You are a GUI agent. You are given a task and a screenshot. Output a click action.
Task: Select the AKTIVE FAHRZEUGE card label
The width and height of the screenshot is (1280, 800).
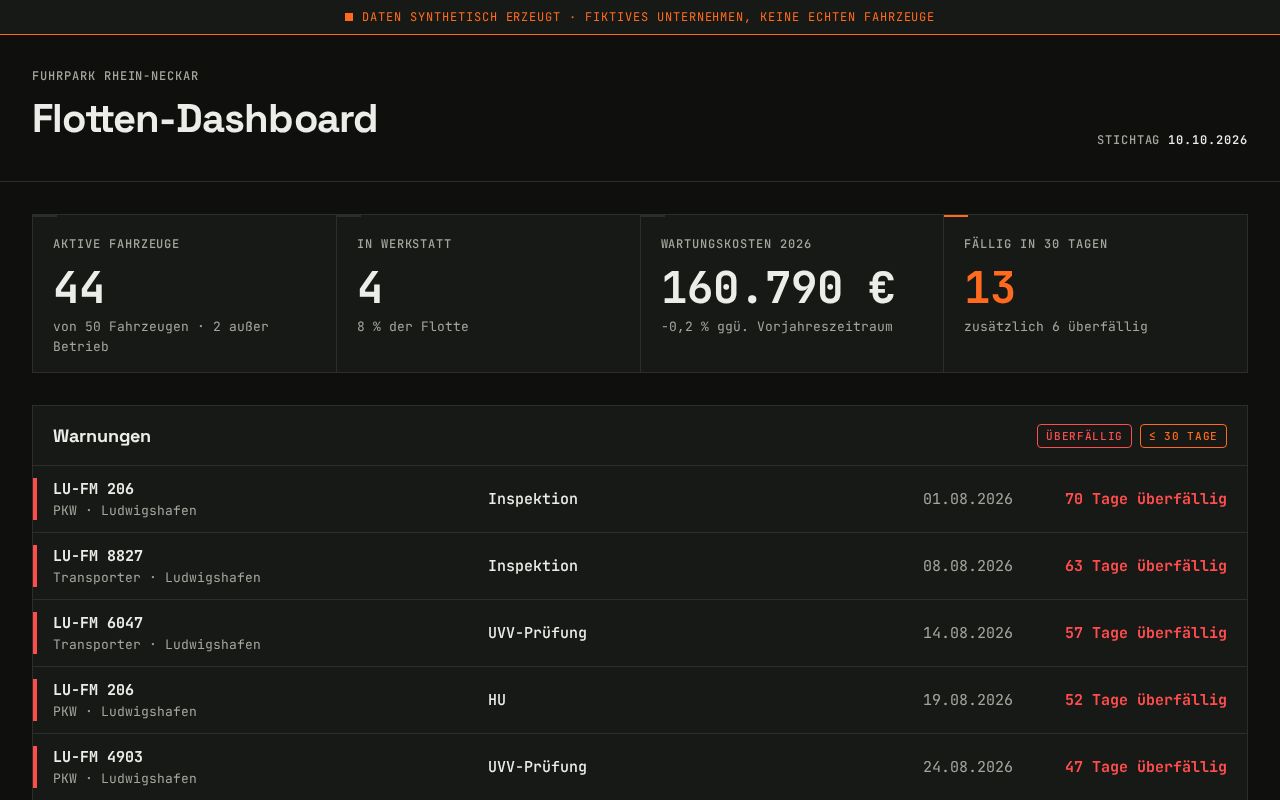tap(116, 244)
